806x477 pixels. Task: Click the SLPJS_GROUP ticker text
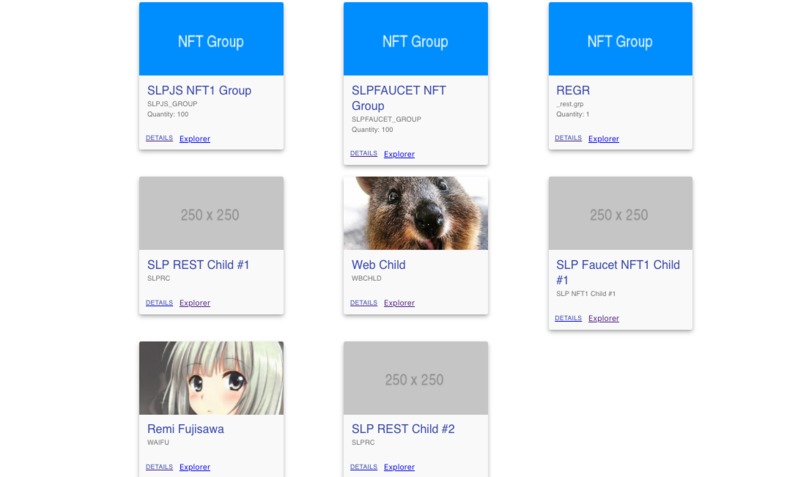172,104
